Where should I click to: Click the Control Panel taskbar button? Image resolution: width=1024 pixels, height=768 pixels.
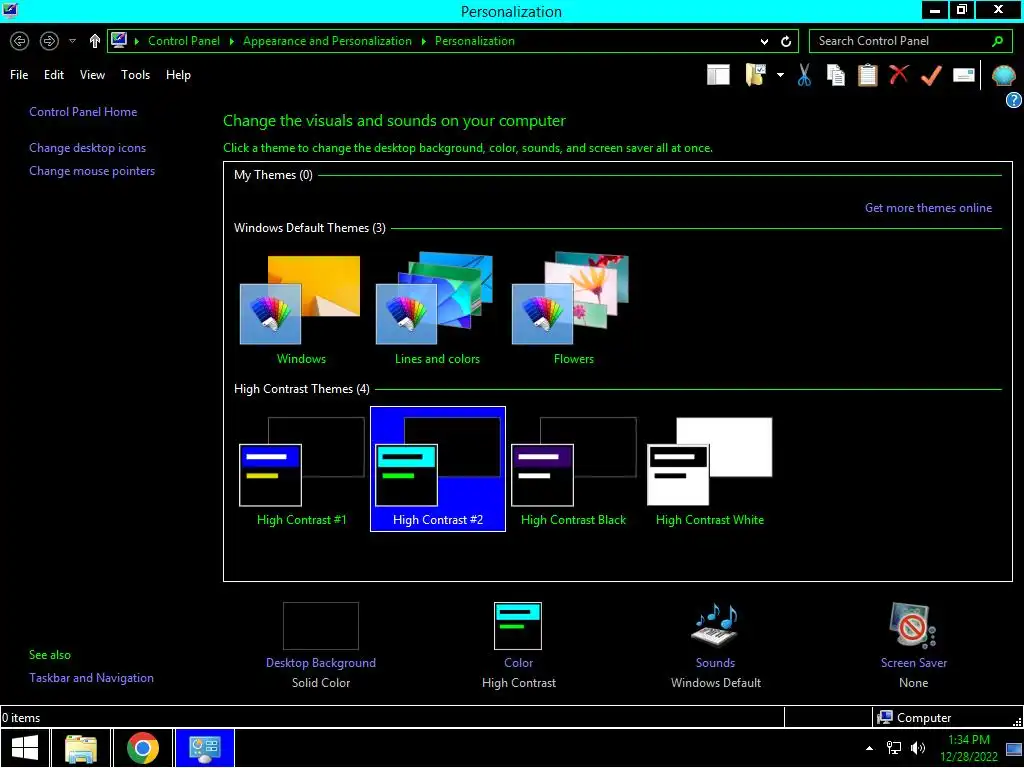[205, 748]
